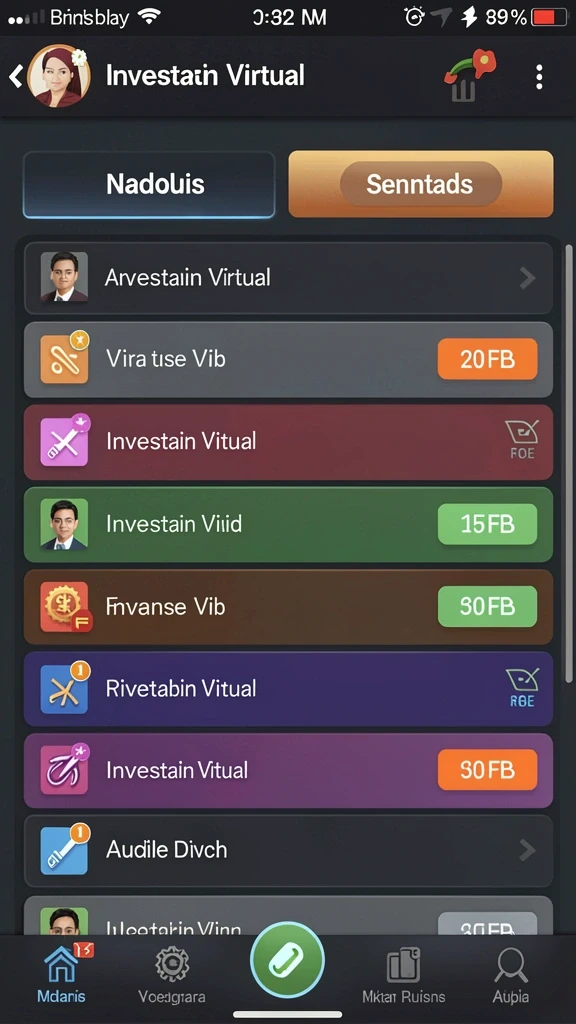Tap the Mktar Ruisns icon

(x=403, y=973)
